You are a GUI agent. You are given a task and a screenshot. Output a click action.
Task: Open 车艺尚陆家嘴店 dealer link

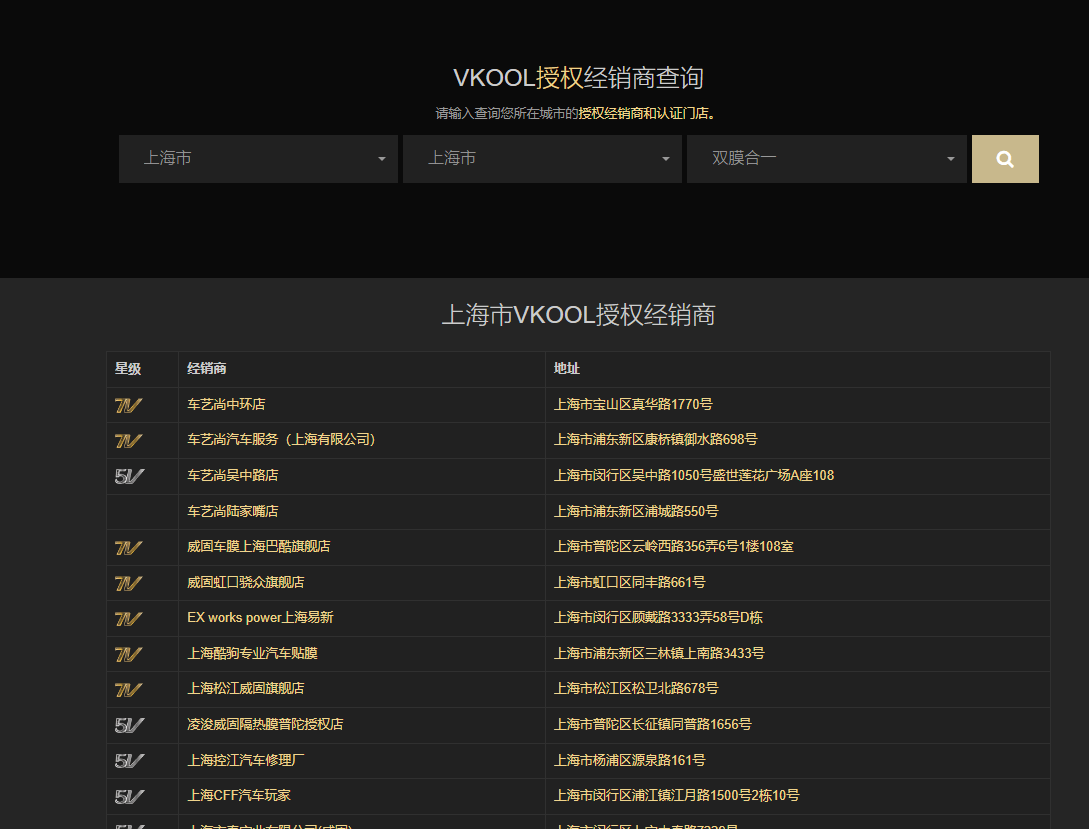(232, 511)
